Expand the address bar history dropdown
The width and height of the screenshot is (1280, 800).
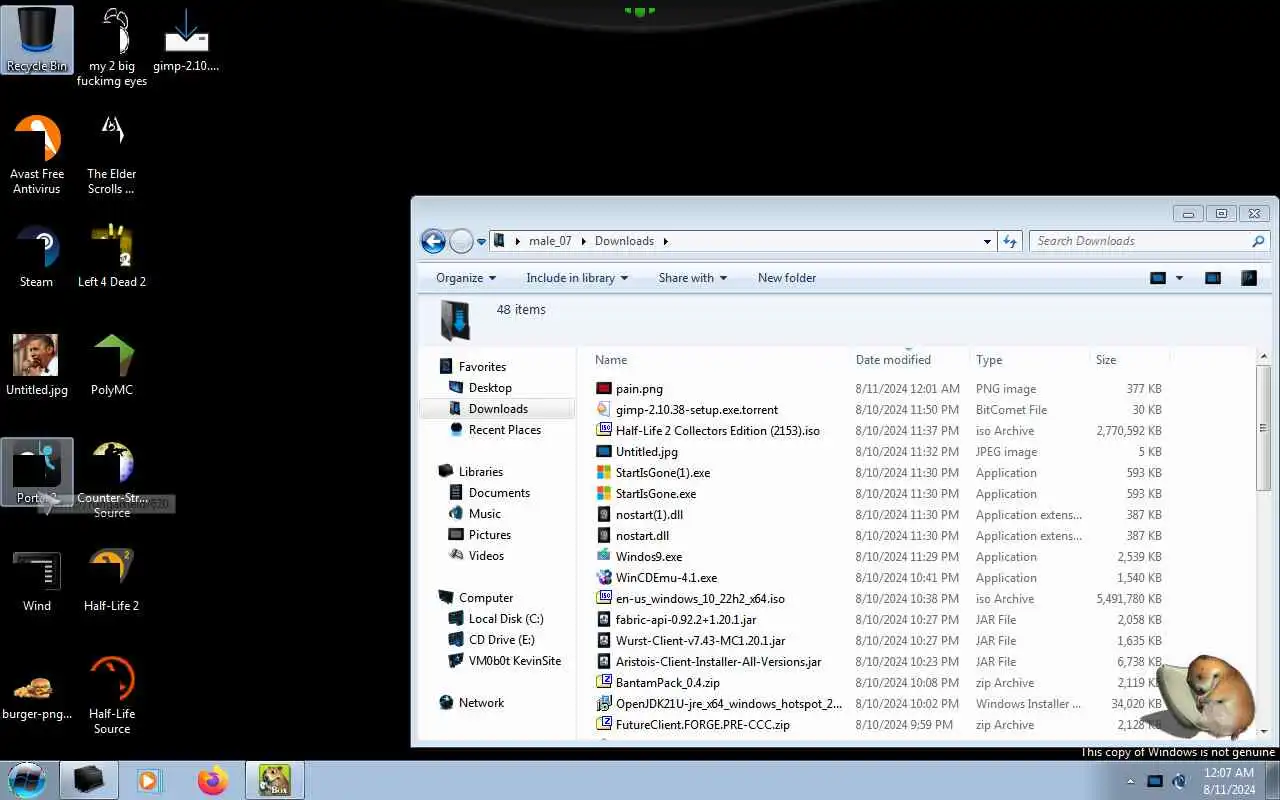987,241
